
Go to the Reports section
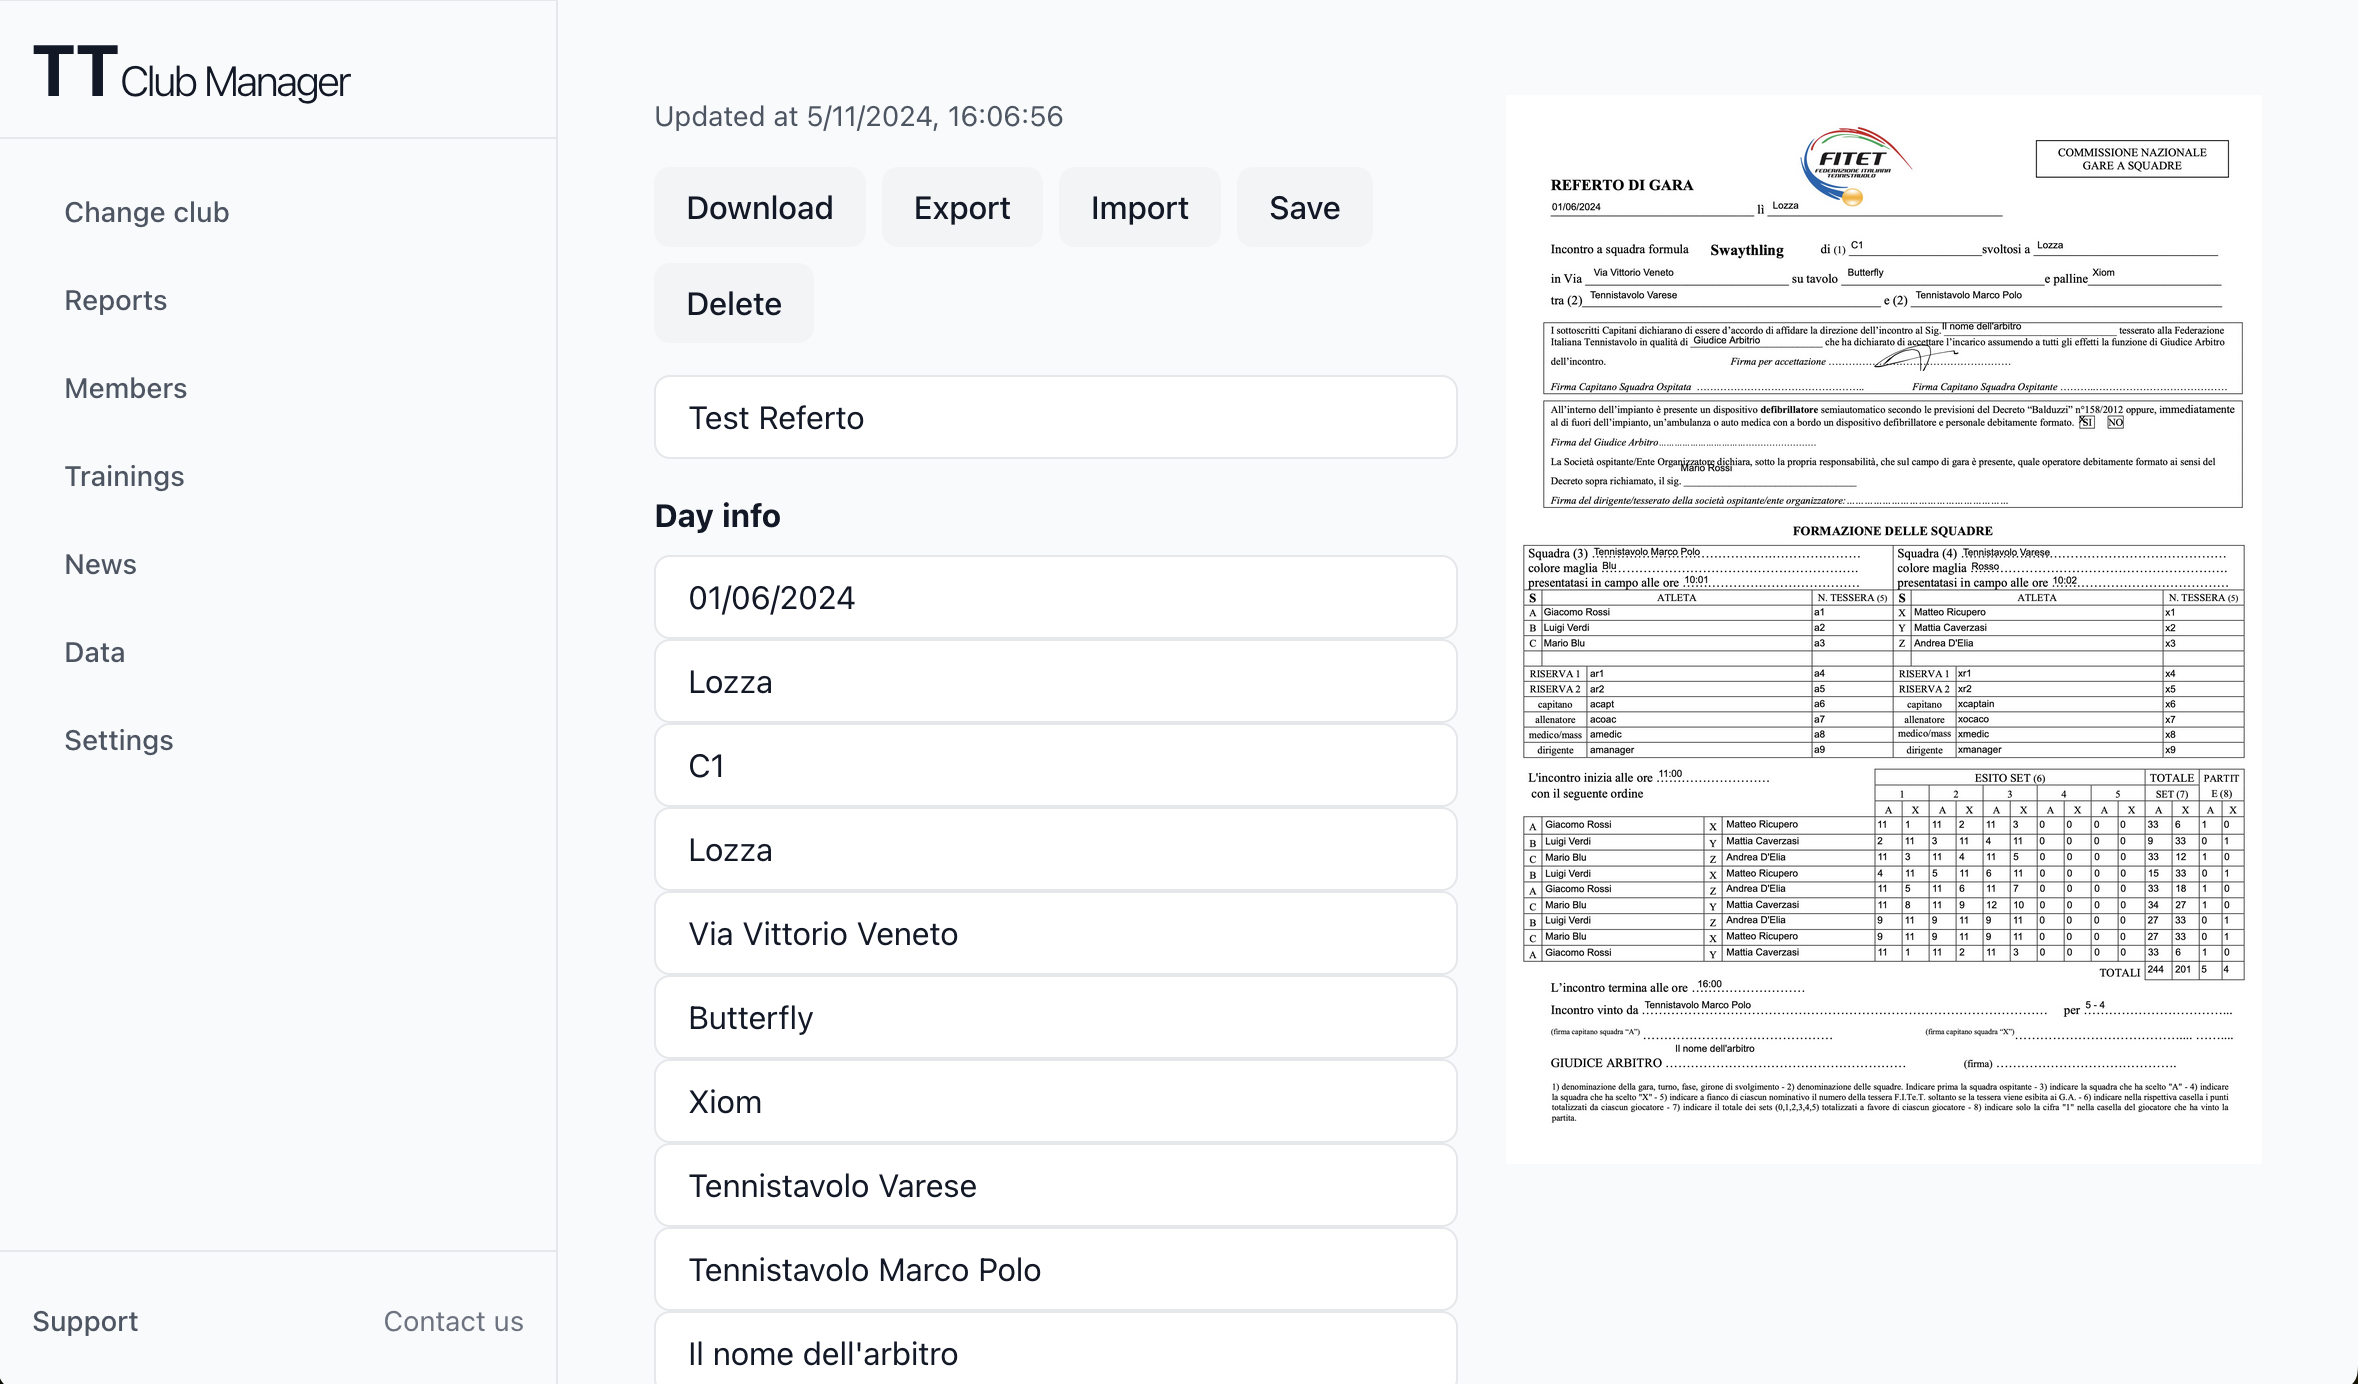[x=116, y=300]
